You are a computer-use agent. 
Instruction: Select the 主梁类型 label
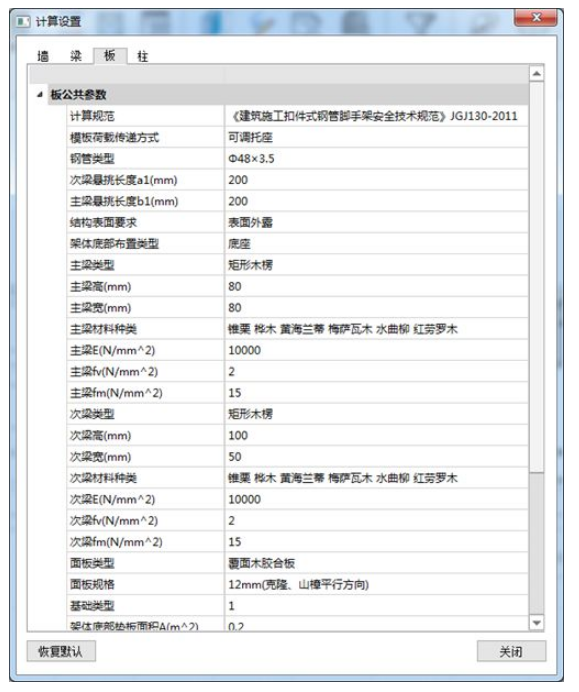(92, 265)
